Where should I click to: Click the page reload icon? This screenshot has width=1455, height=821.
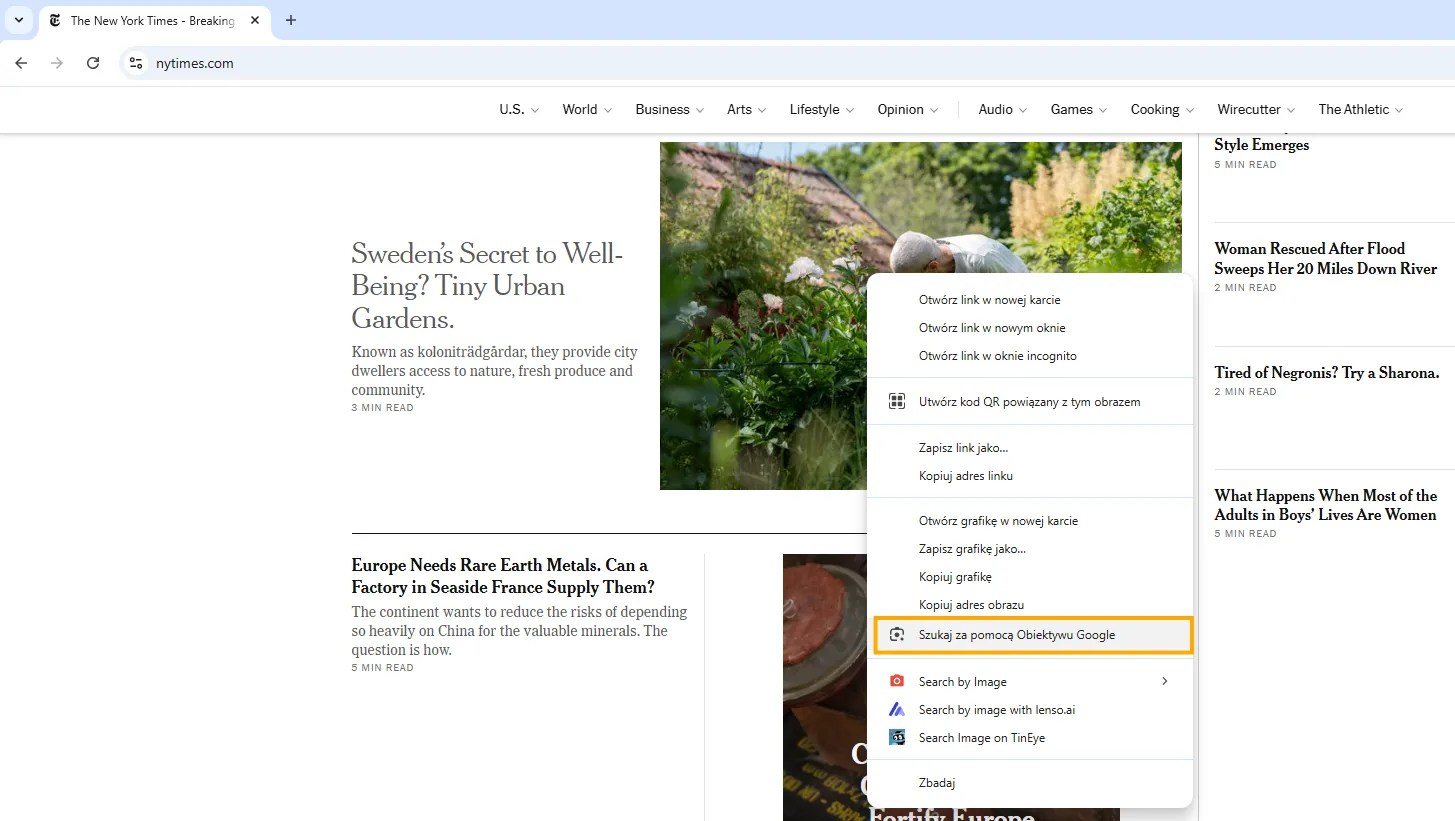pos(93,62)
